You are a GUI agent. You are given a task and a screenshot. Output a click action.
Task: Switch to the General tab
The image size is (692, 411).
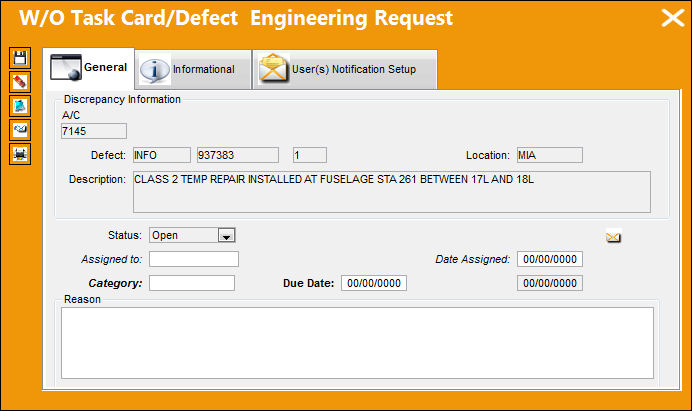tap(89, 68)
